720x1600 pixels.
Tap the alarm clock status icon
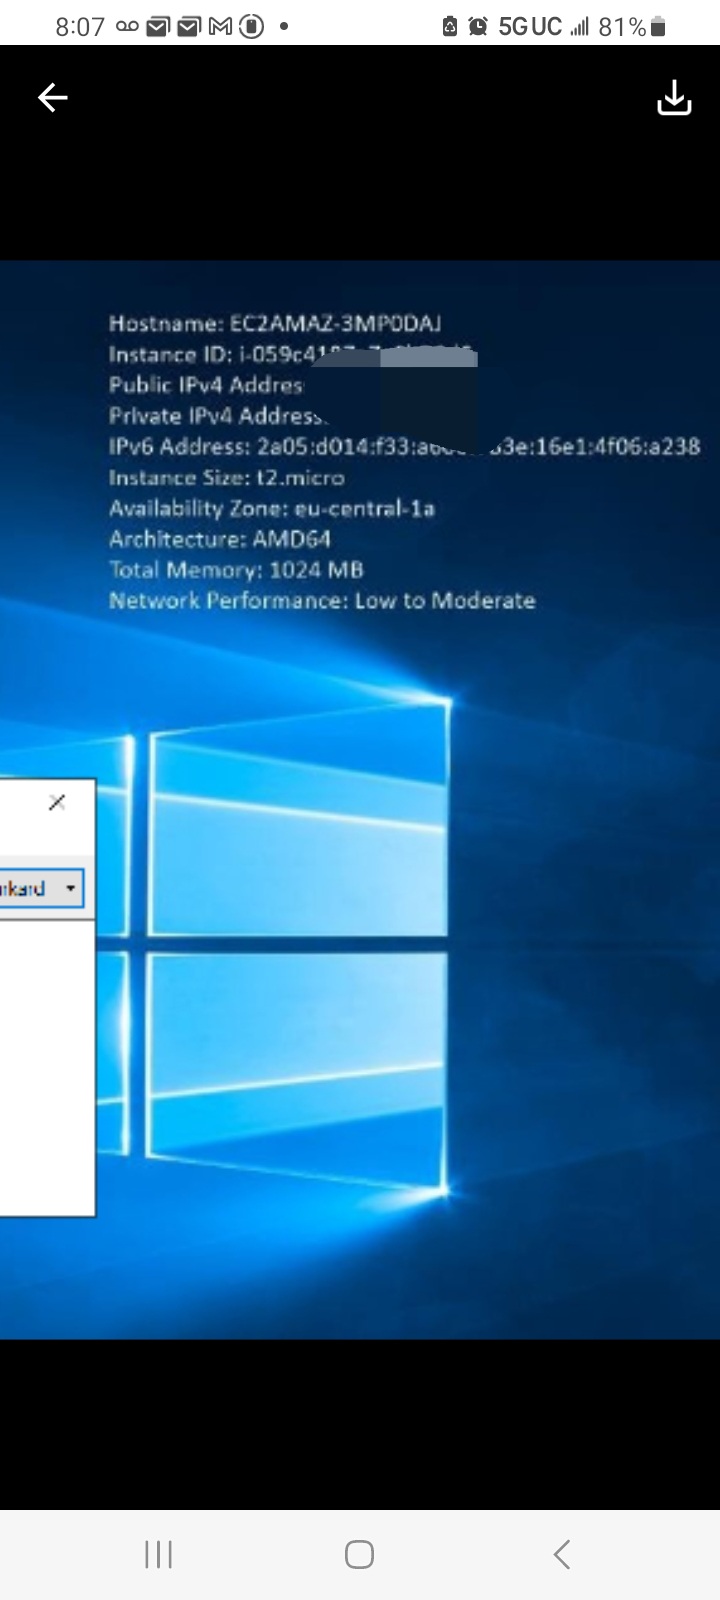point(479,27)
